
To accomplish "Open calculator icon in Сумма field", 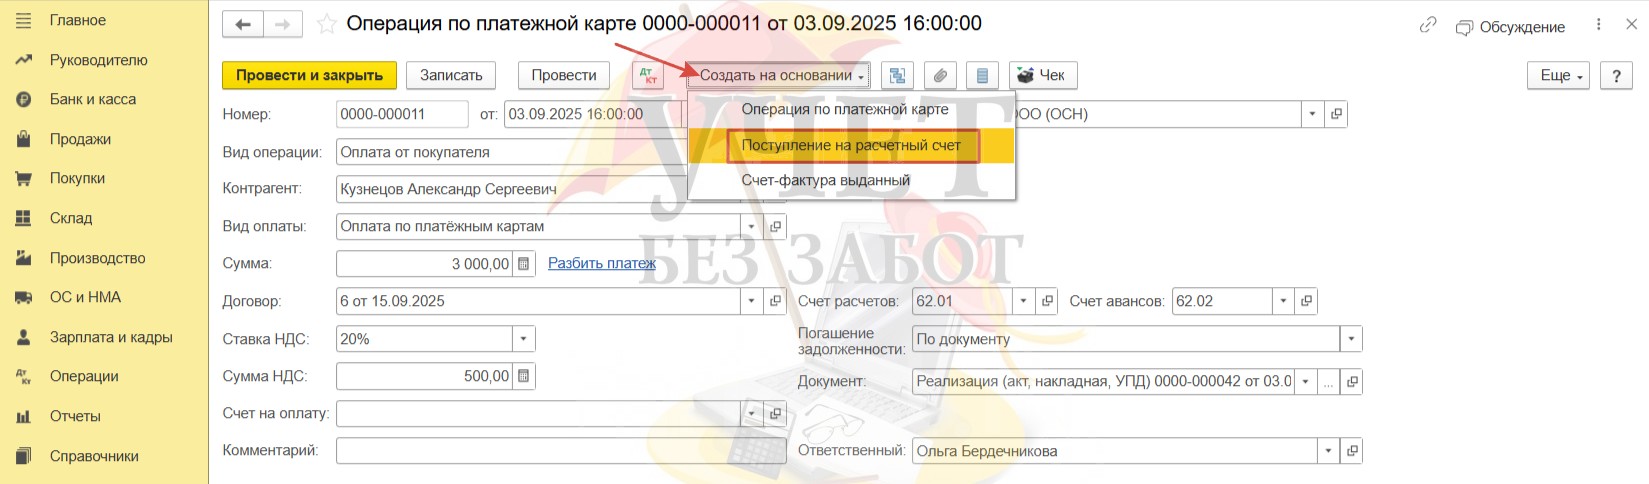I will 524,264.
